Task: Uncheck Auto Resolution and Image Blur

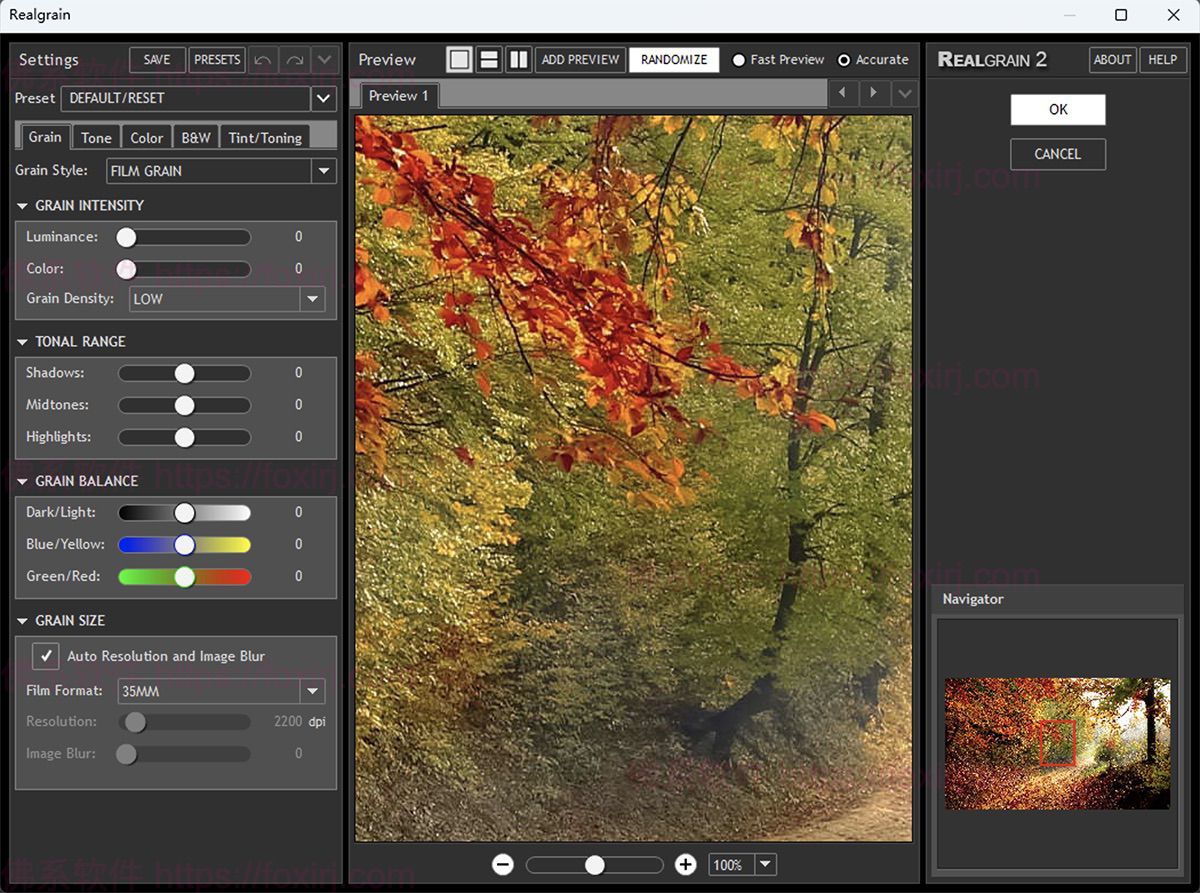Action: tap(46, 656)
